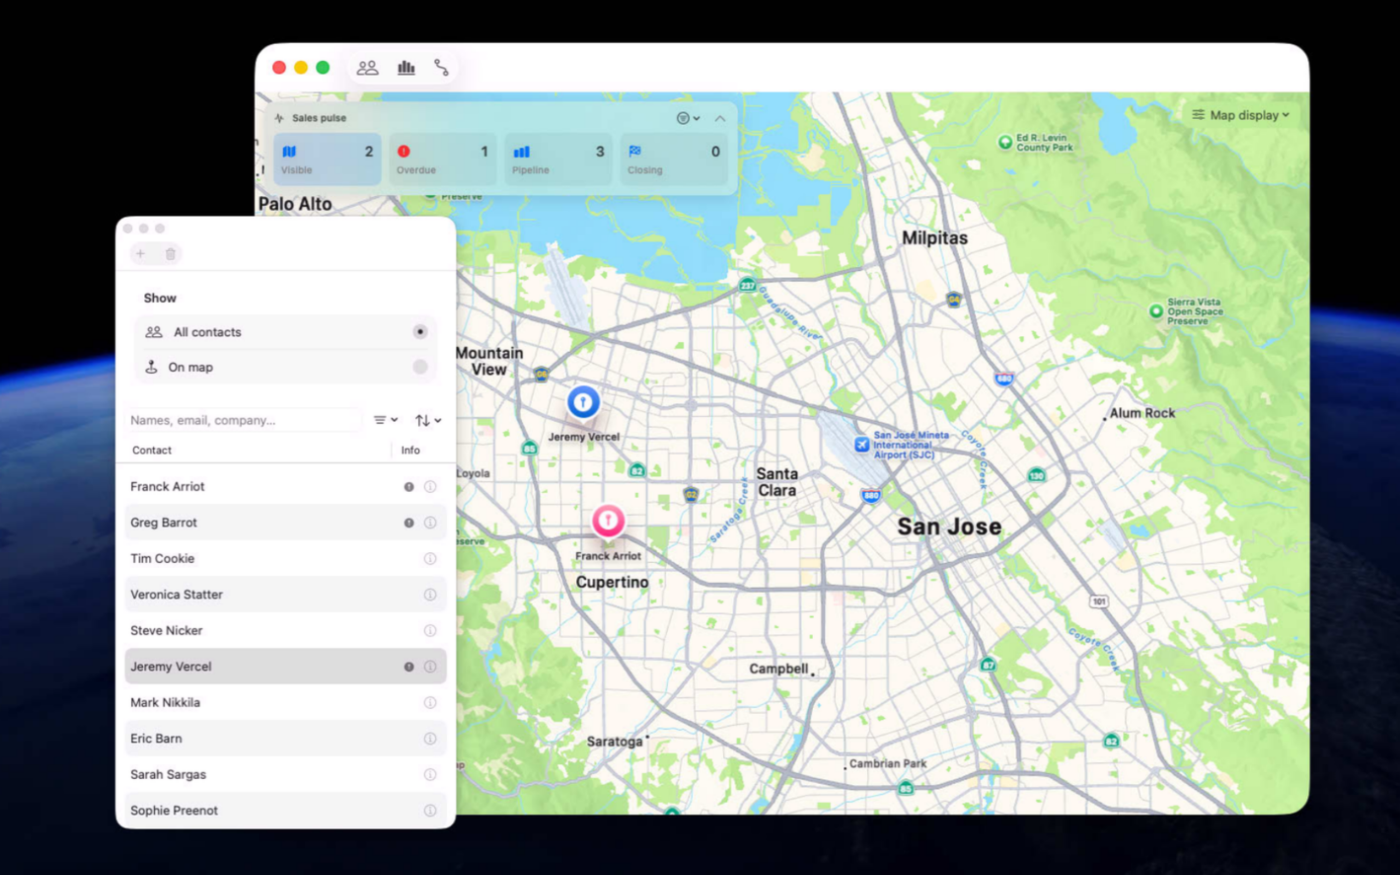
Task: Click the Cambrian Park label on map
Action: [x=888, y=764]
